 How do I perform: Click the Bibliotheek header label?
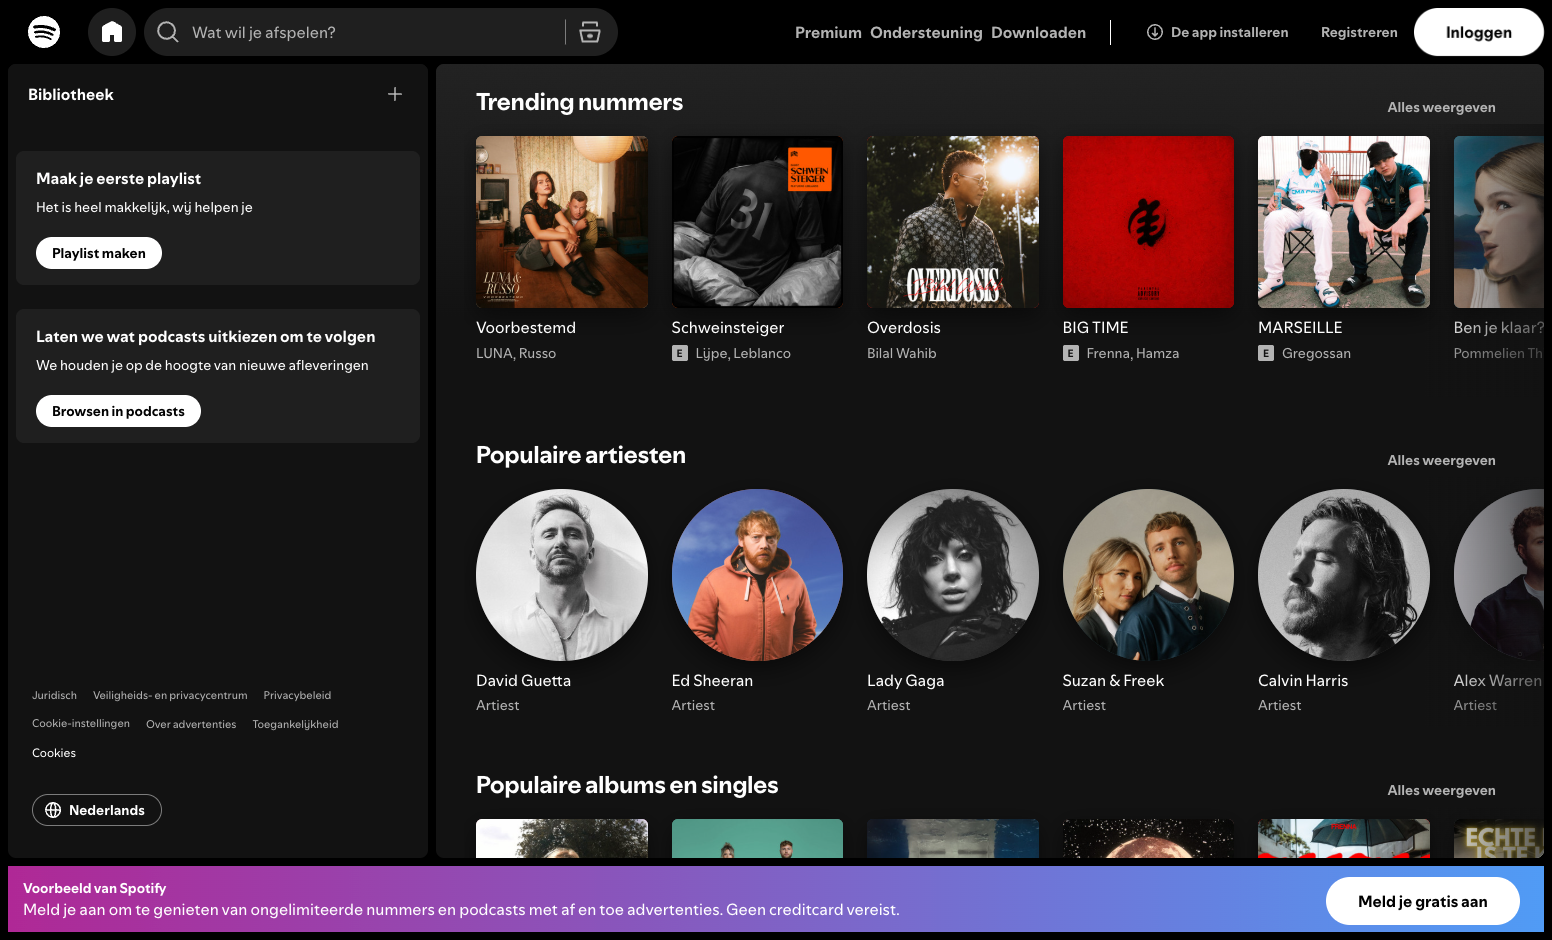(71, 94)
